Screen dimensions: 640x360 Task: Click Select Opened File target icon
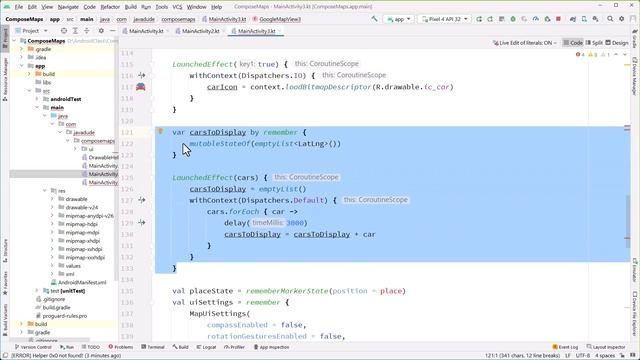point(64,31)
